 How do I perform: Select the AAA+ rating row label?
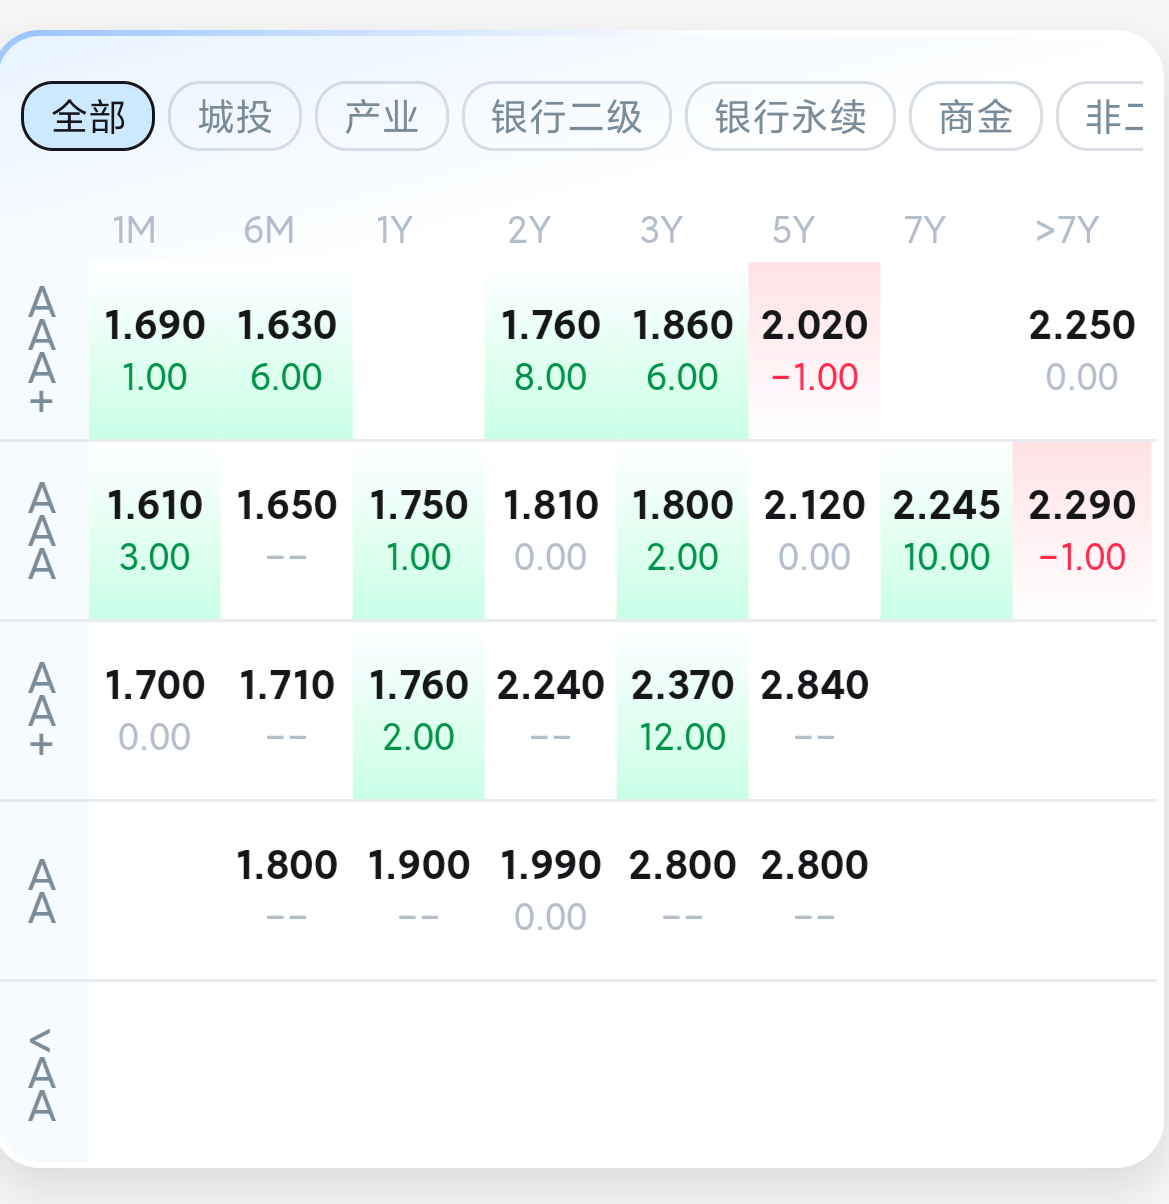click(x=42, y=350)
